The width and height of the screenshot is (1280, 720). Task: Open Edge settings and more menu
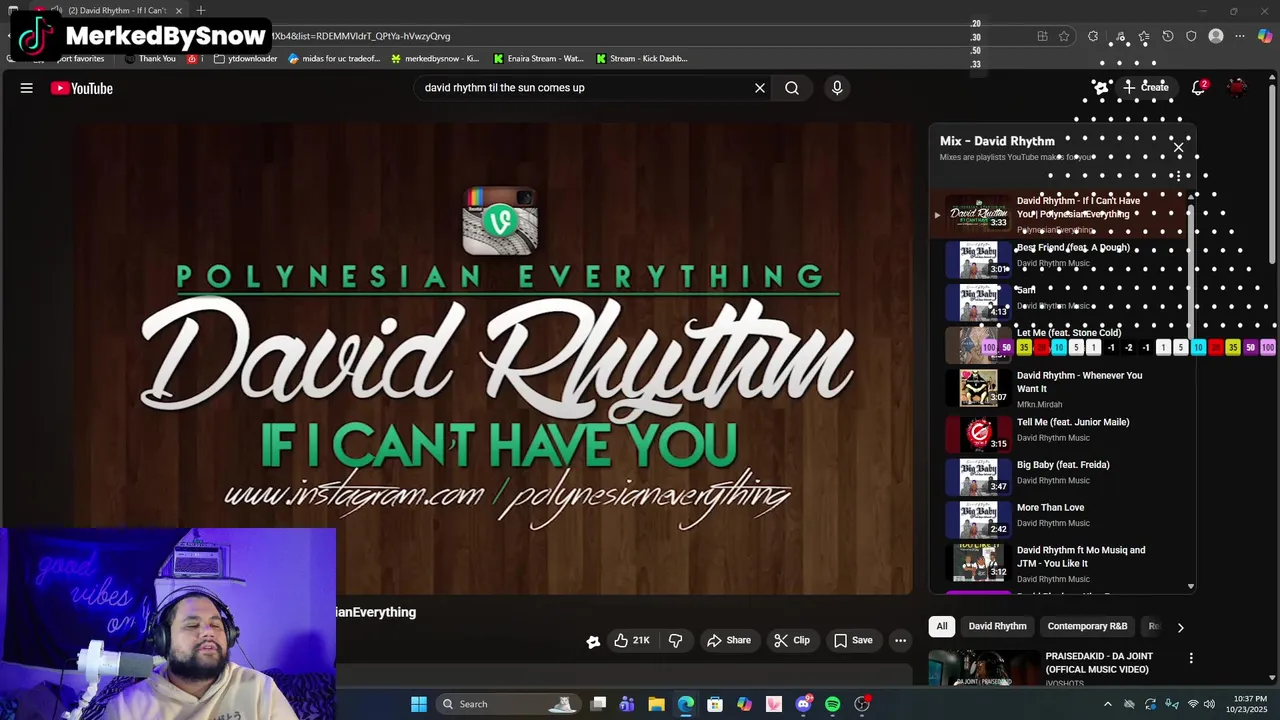1240,36
